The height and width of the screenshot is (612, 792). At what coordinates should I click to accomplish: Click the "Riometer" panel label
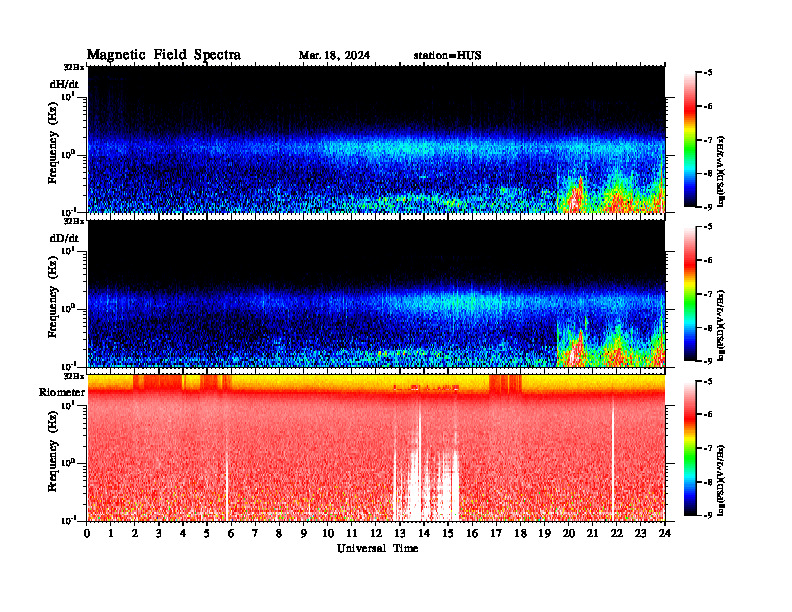click(x=62, y=392)
